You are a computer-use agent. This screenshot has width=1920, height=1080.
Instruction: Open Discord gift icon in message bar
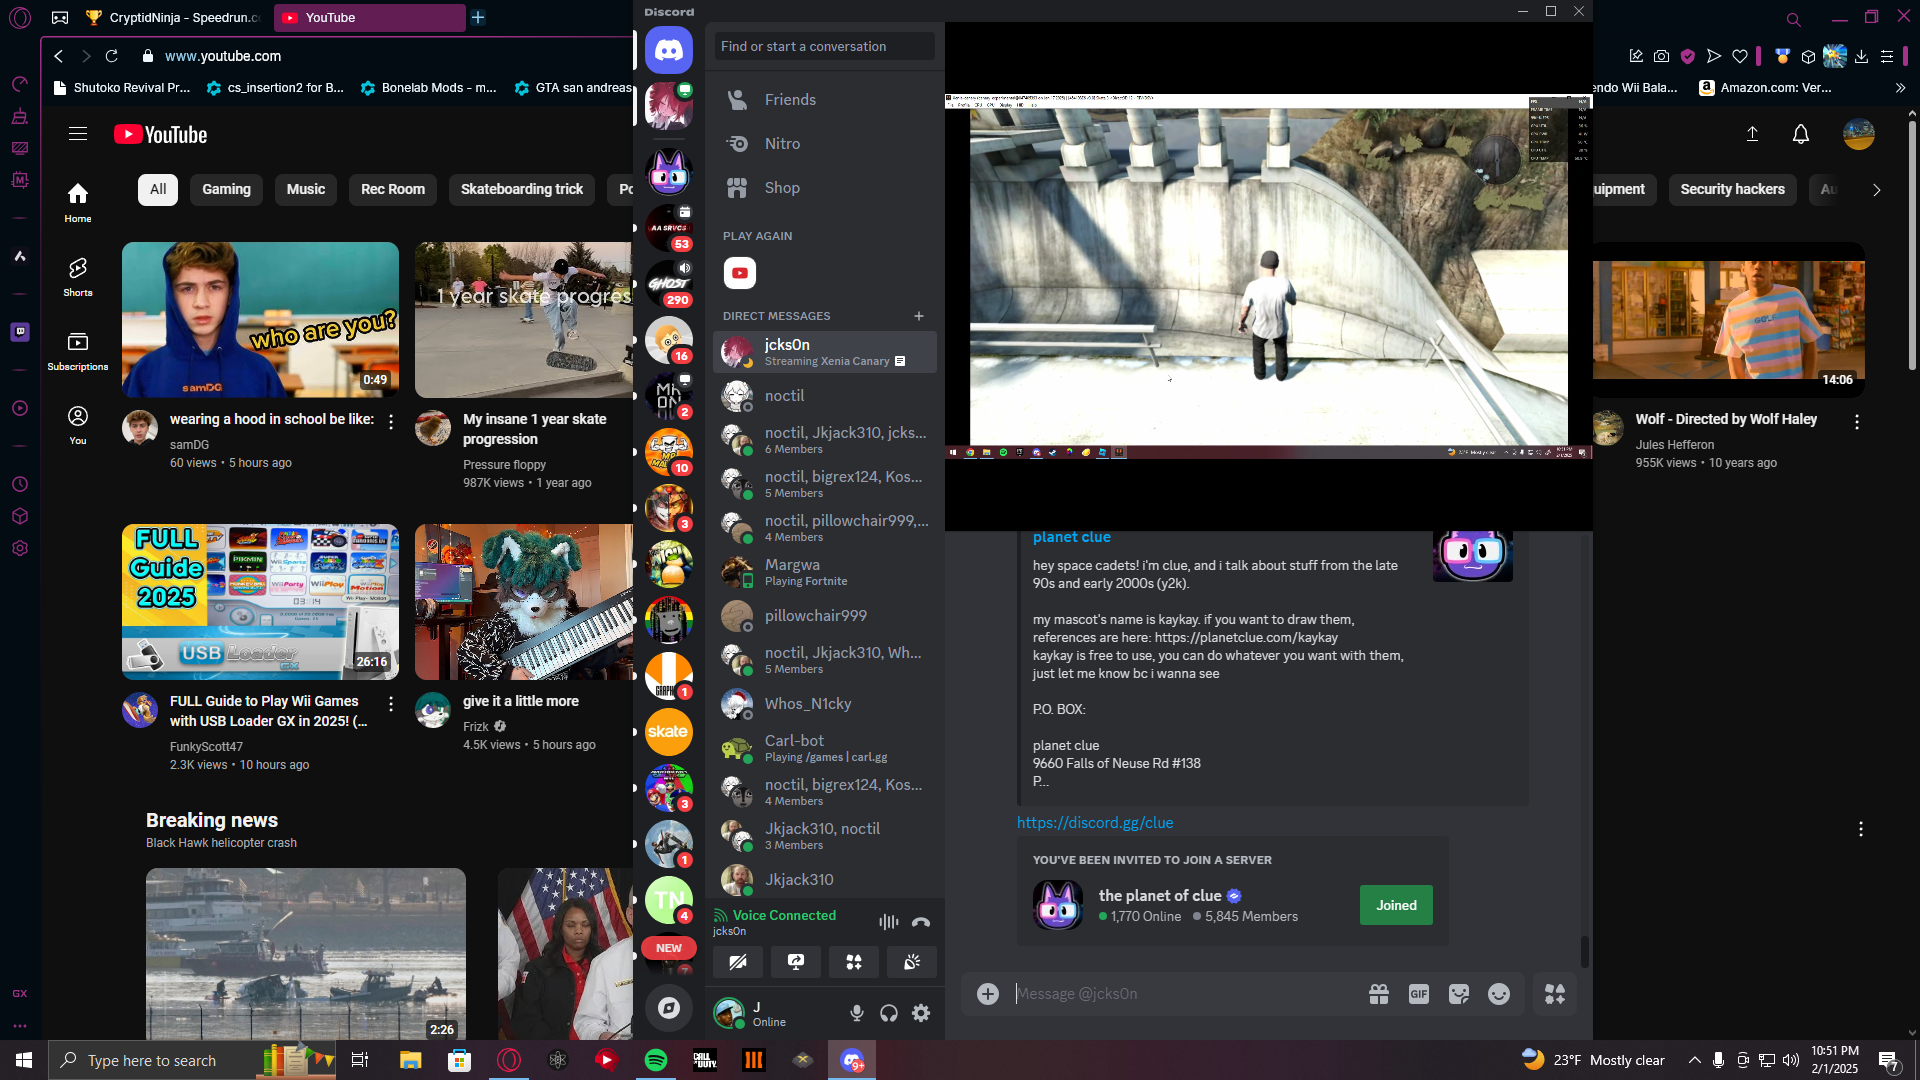[x=1379, y=994]
